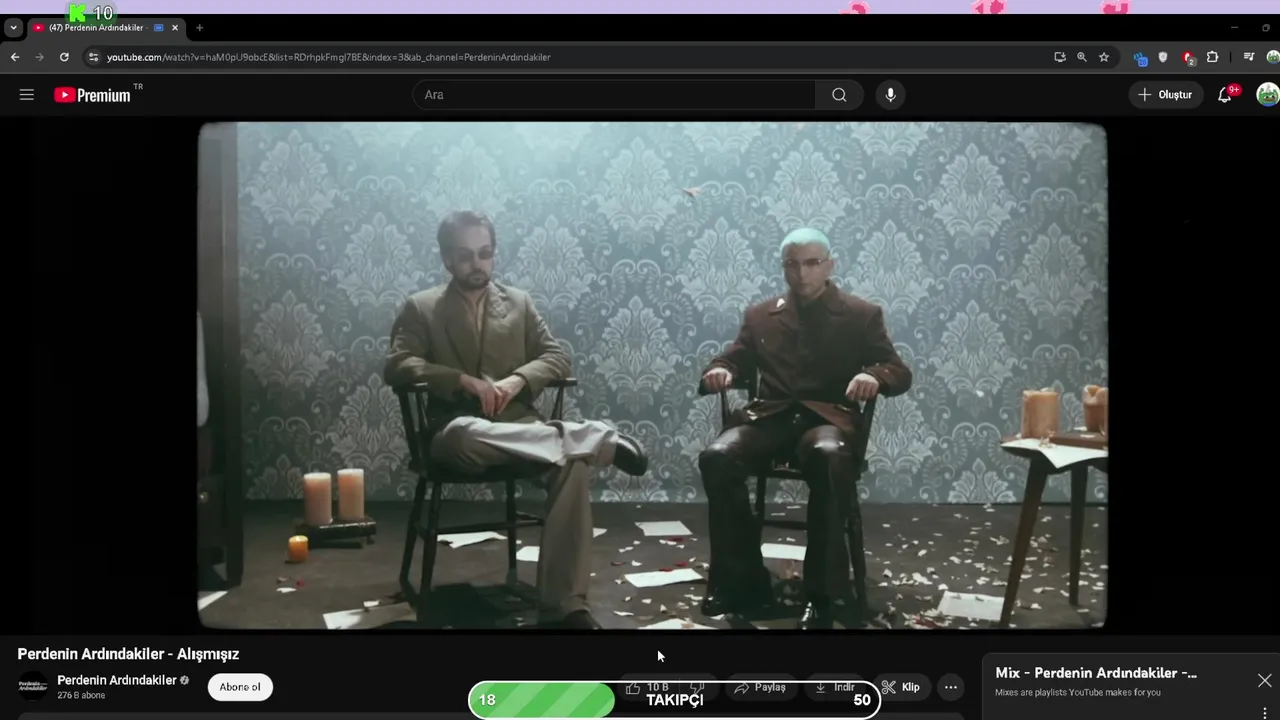Open a new browser tab

pyautogui.click(x=199, y=28)
